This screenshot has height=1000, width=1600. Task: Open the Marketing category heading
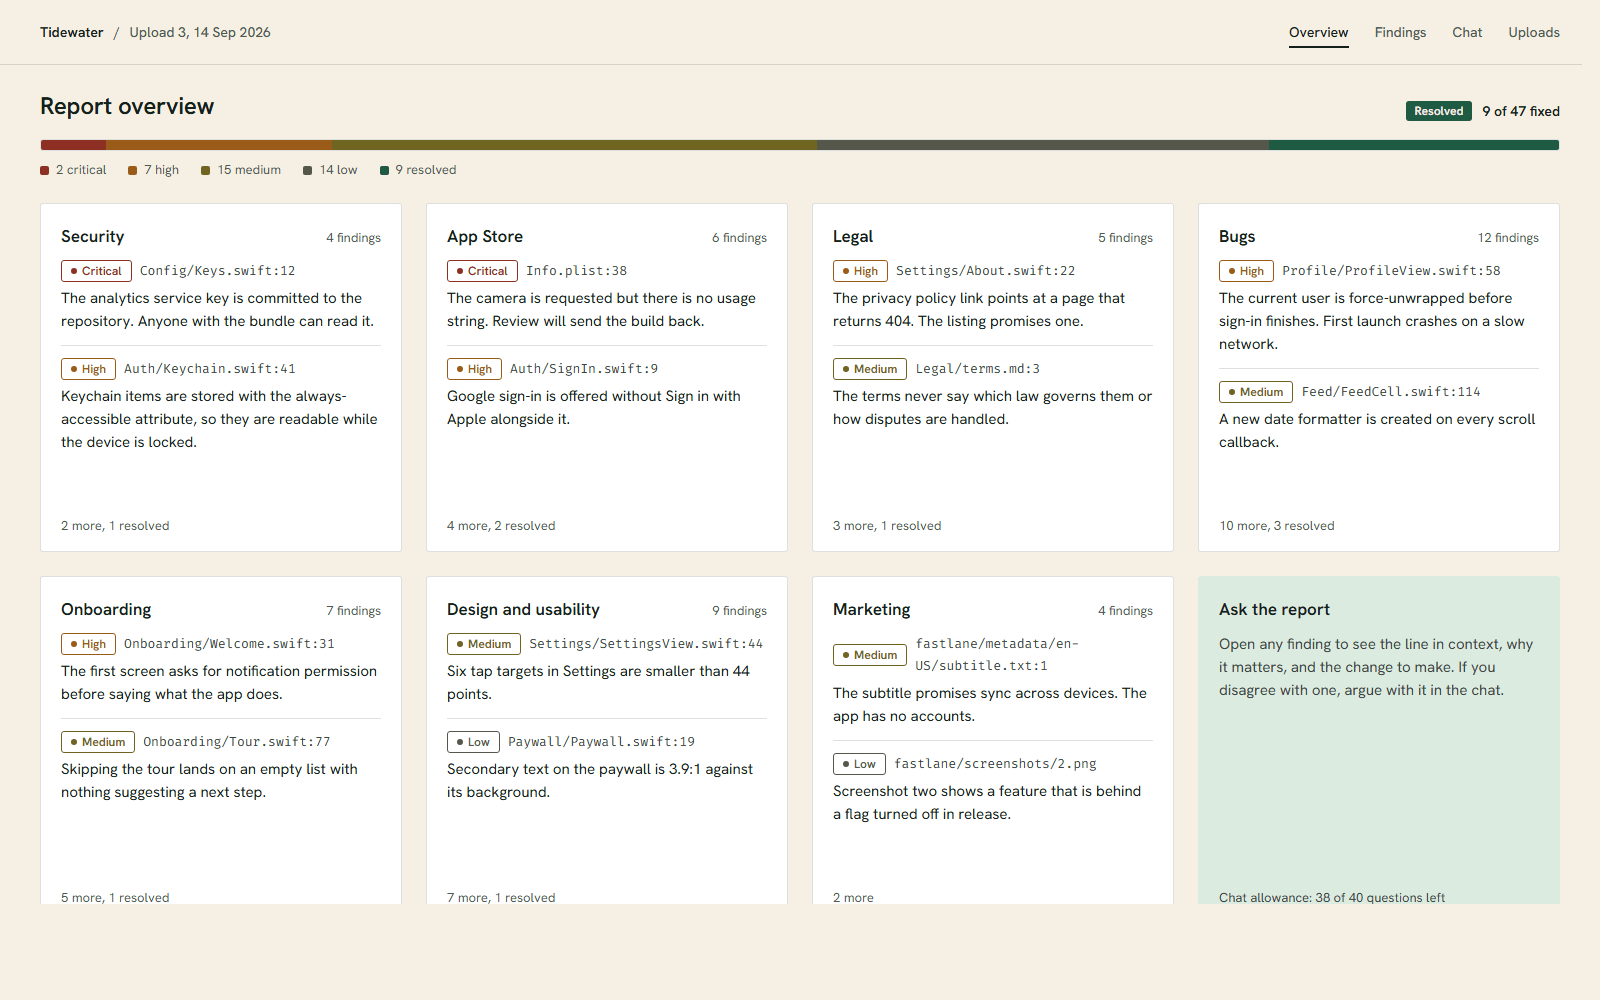pyautogui.click(x=872, y=609)
